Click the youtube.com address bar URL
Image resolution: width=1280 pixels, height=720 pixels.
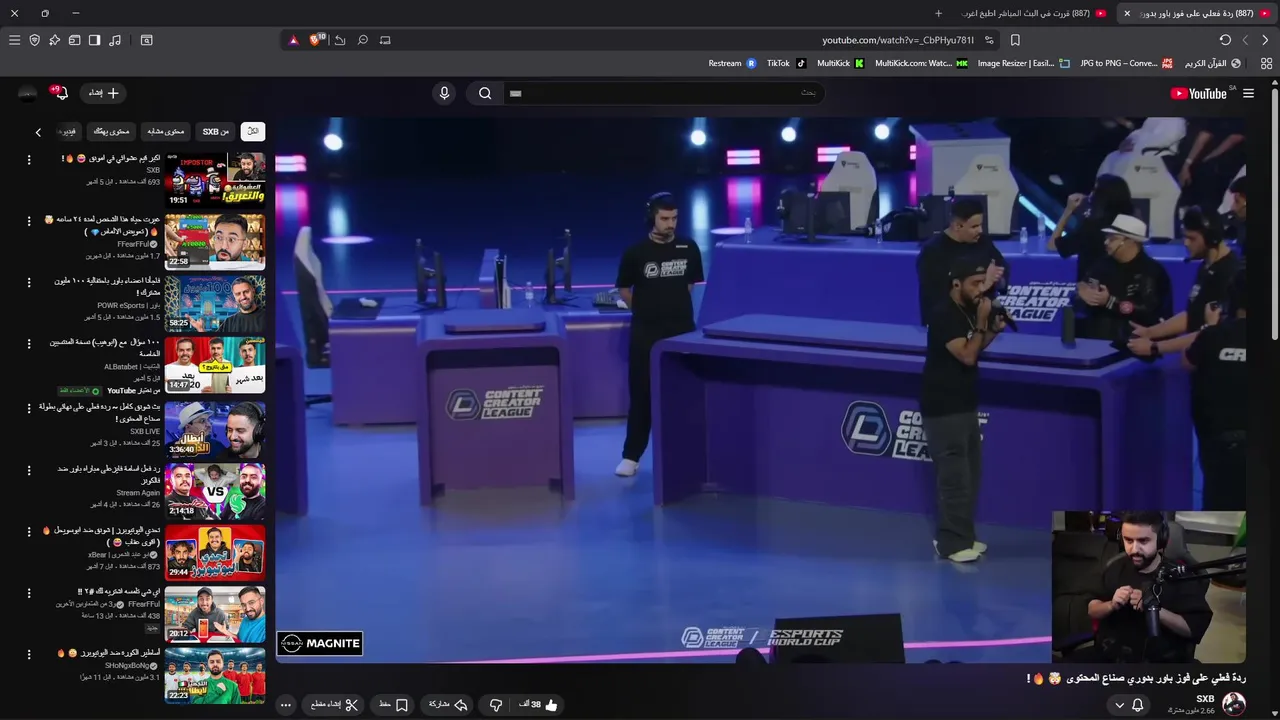click(x=897, y=40)
